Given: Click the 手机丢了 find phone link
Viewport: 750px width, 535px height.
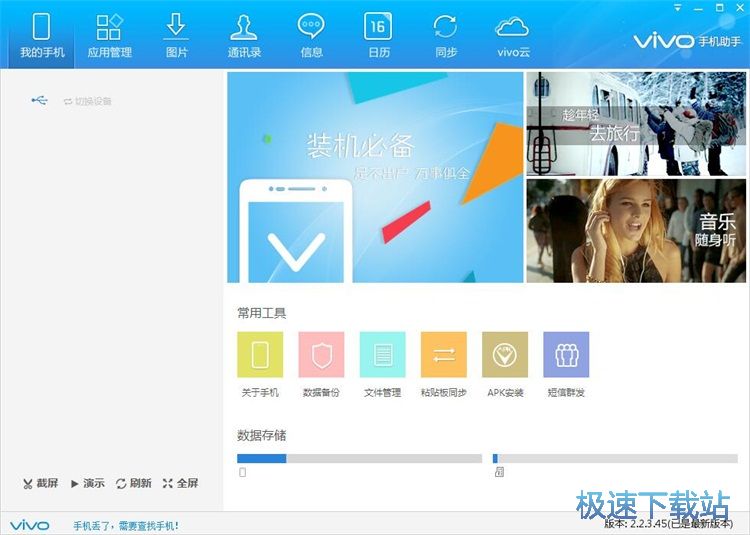Looking at the screenshot, I should tap(126, 525).
